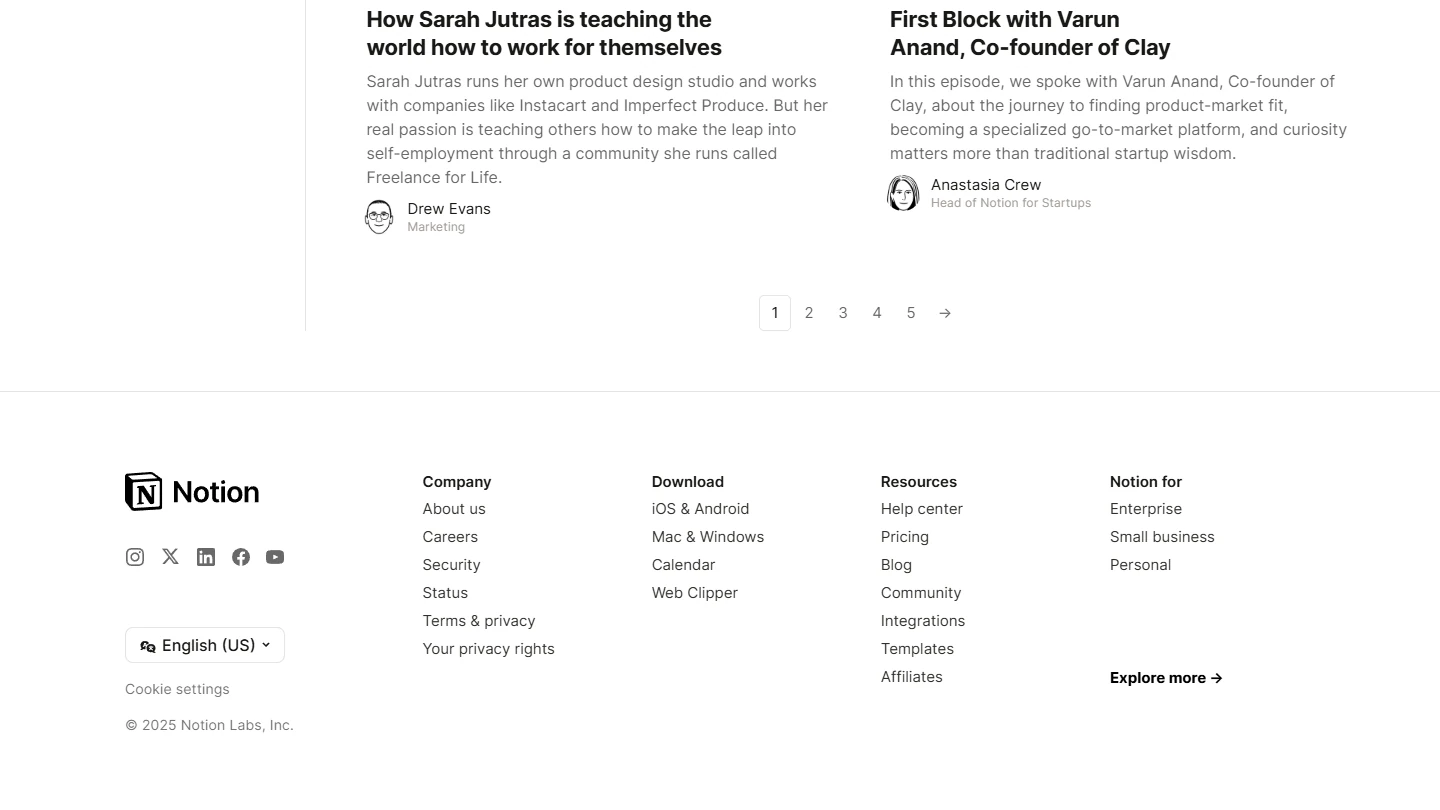This screenshot has height=810, width=1440.
Task: Select page 3 in pagination
Action: [843, 313]
